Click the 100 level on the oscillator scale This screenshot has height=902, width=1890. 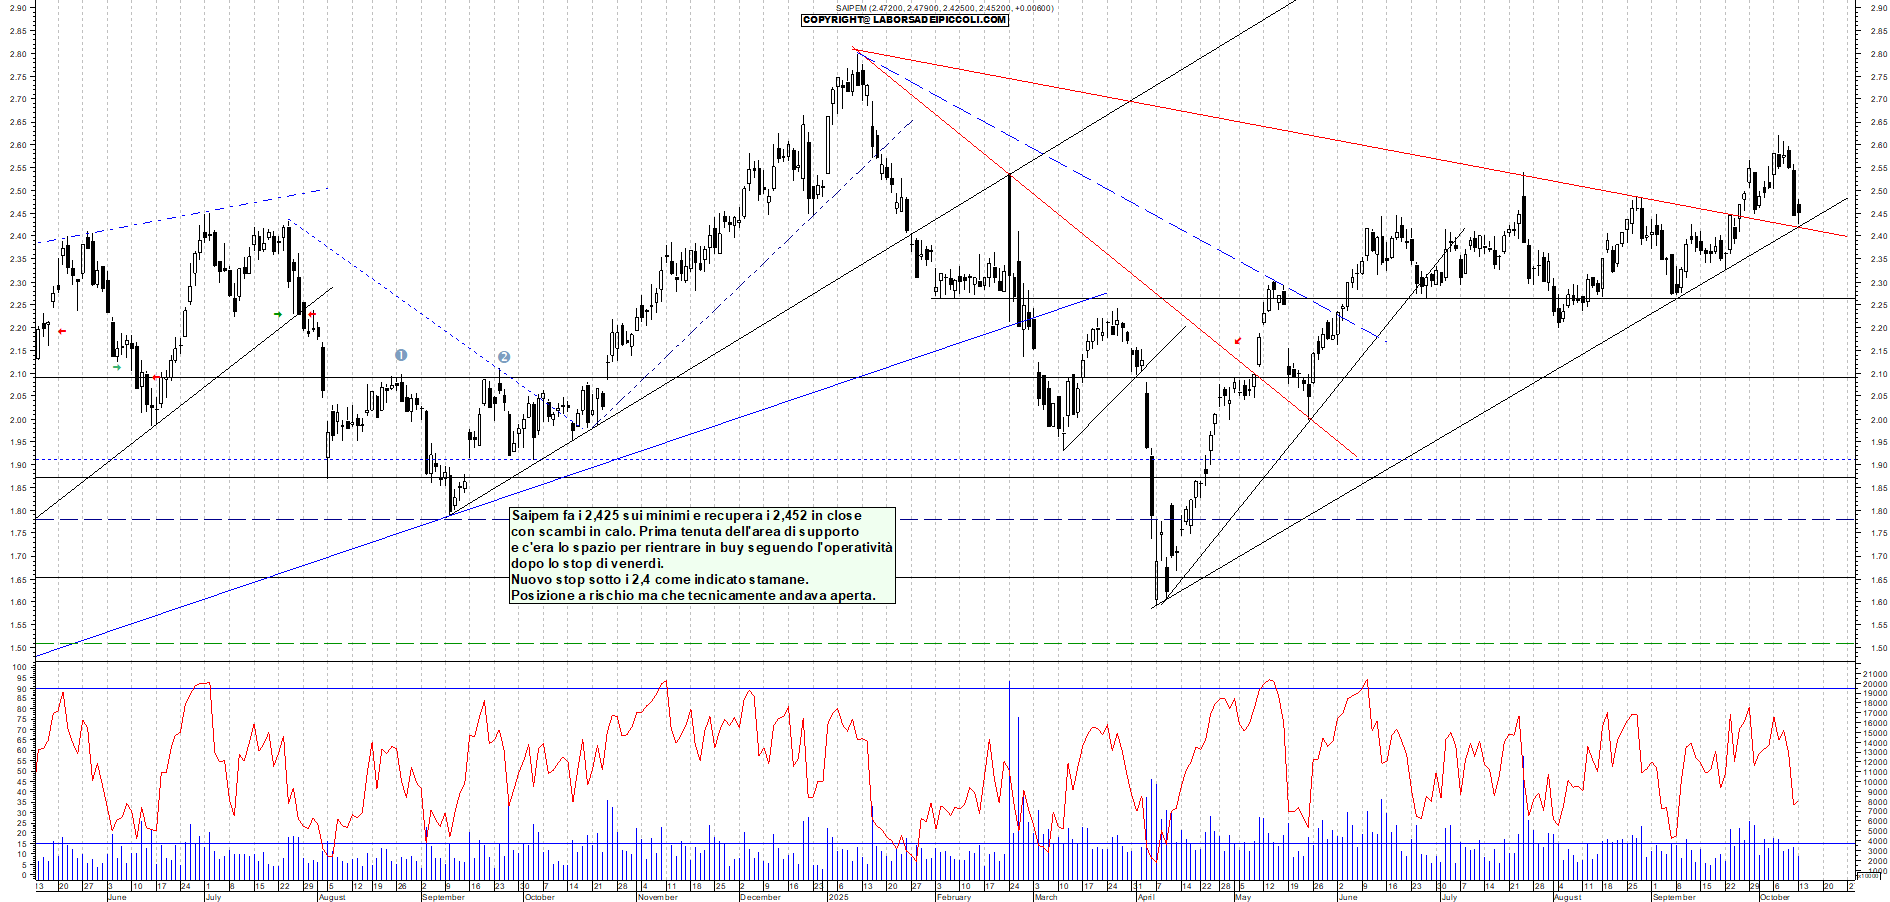[x=20, y=667]
